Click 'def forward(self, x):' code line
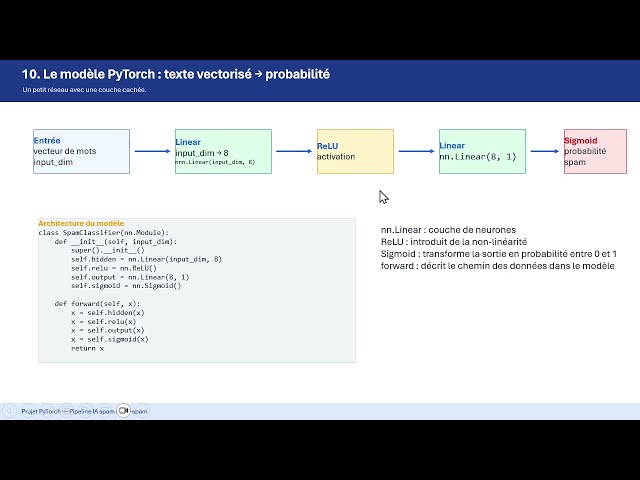The image size is (640, 480). (x=97, y=304)
